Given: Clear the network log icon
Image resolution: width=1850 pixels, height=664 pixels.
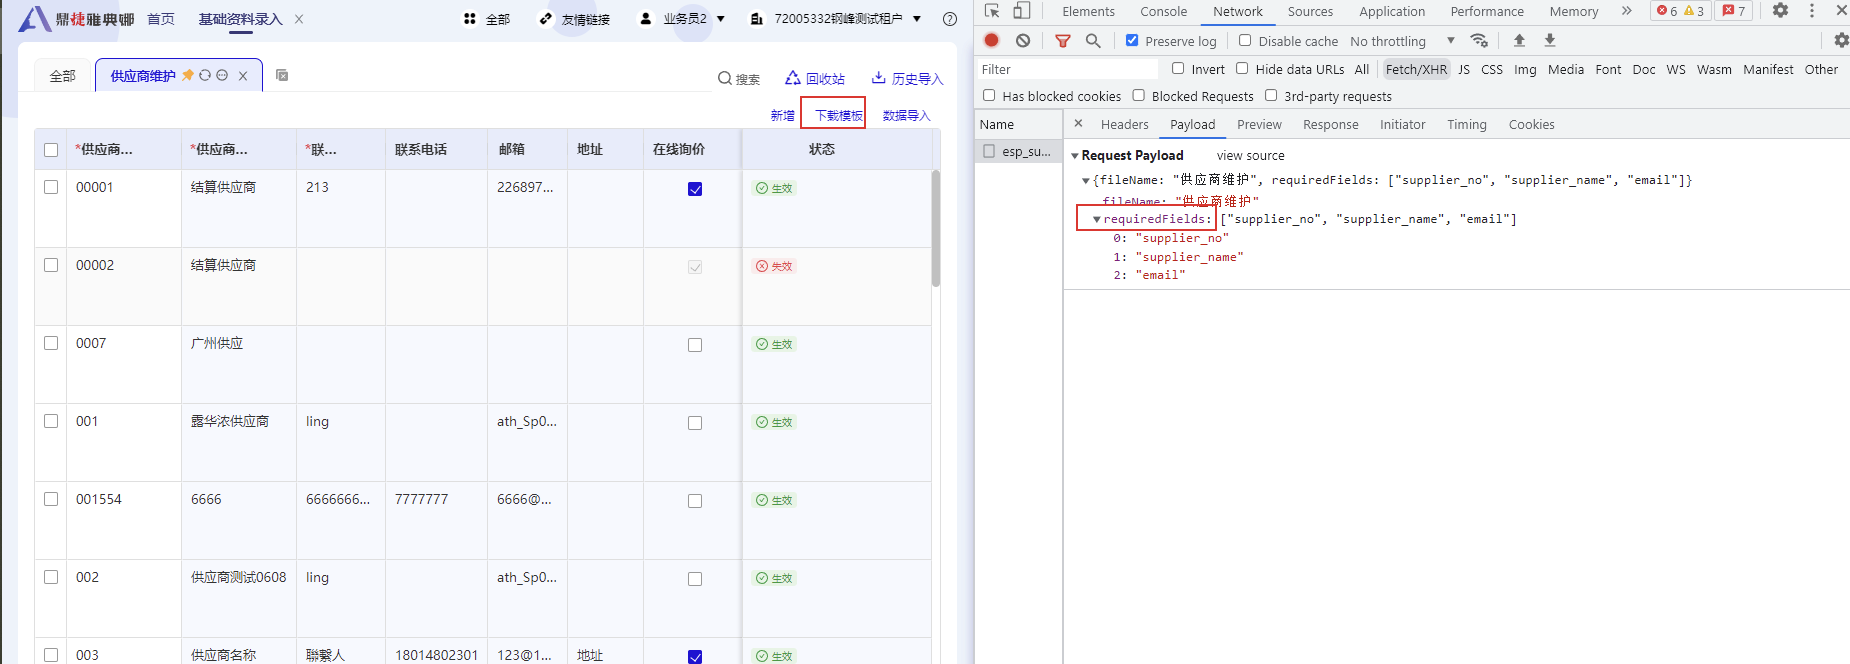Looking at the screenshot, I should [1023, 40].
